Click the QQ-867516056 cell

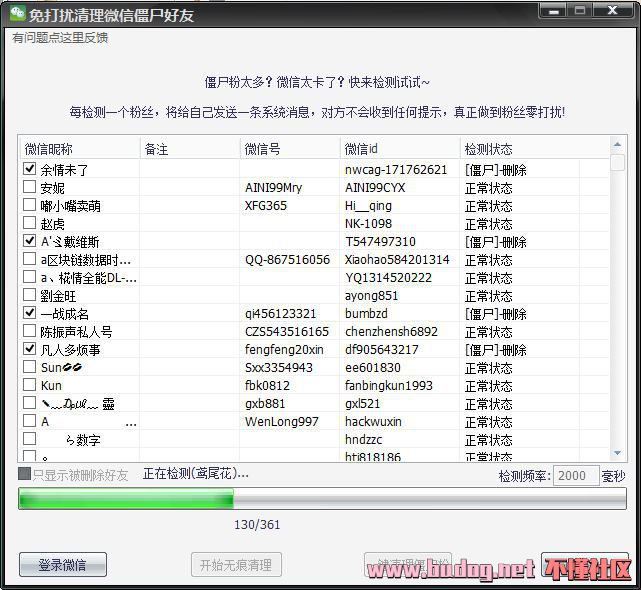287,260
